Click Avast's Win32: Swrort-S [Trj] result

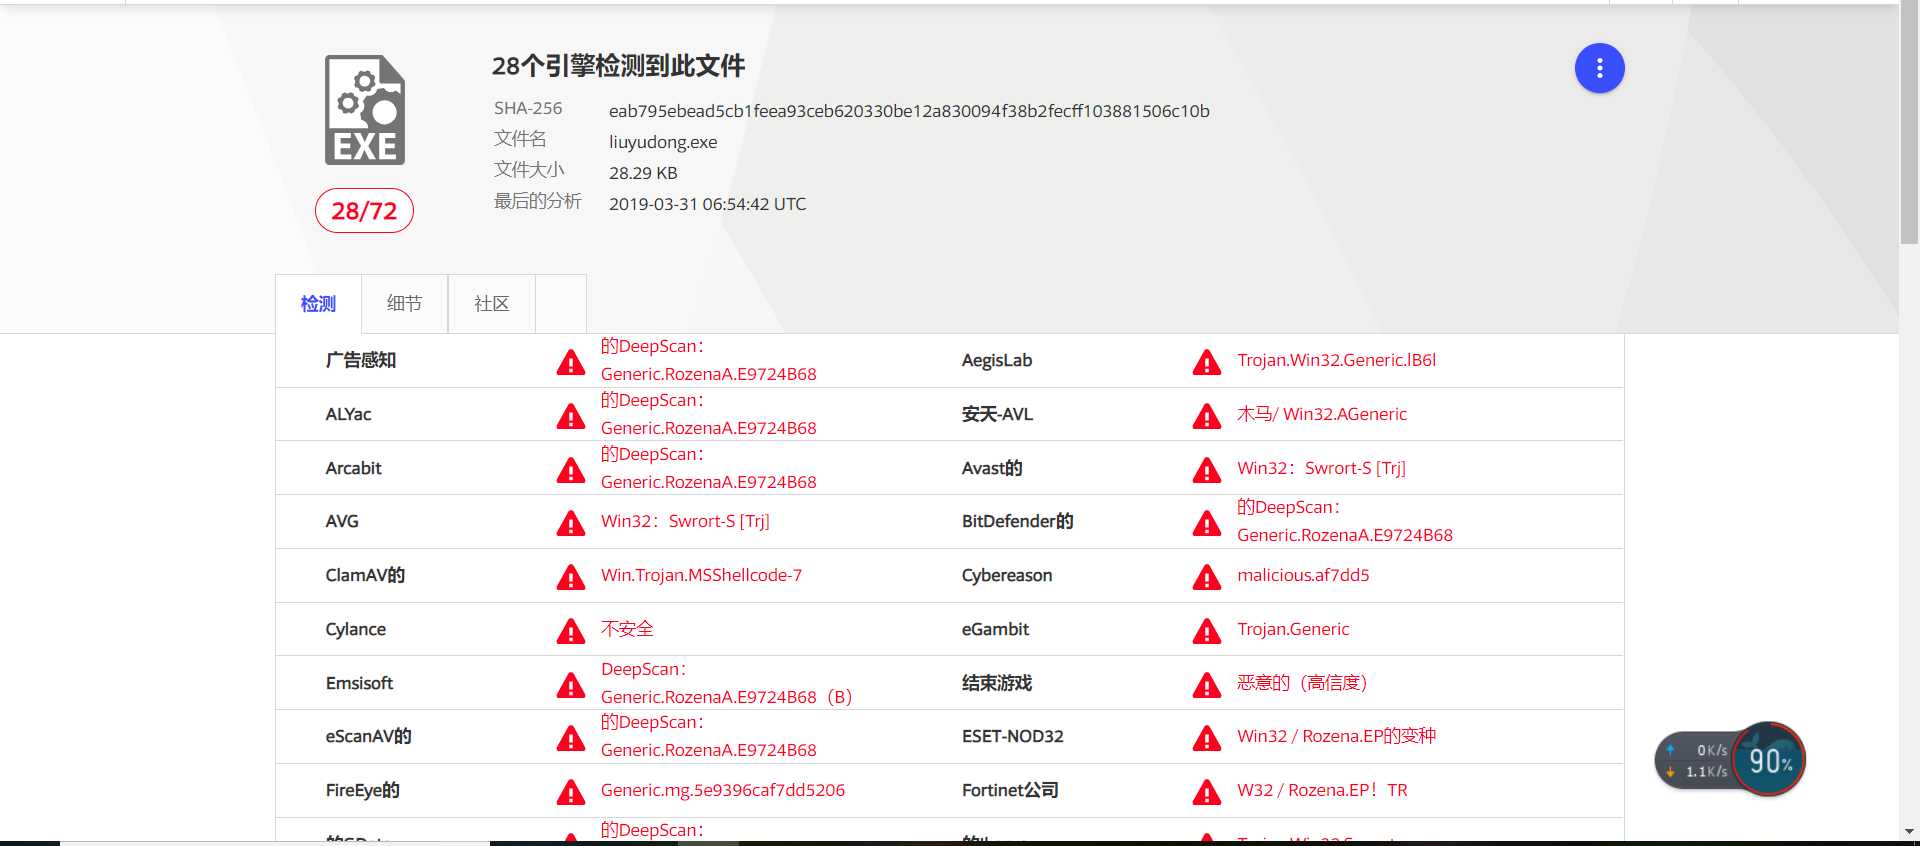click(1321, 468)
